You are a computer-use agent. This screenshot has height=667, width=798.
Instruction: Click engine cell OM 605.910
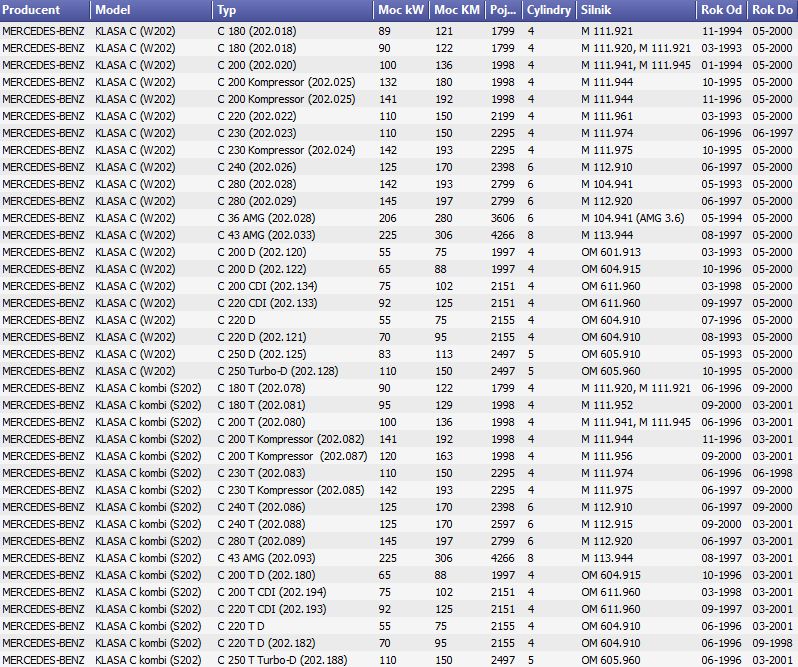tap(611, 354)
